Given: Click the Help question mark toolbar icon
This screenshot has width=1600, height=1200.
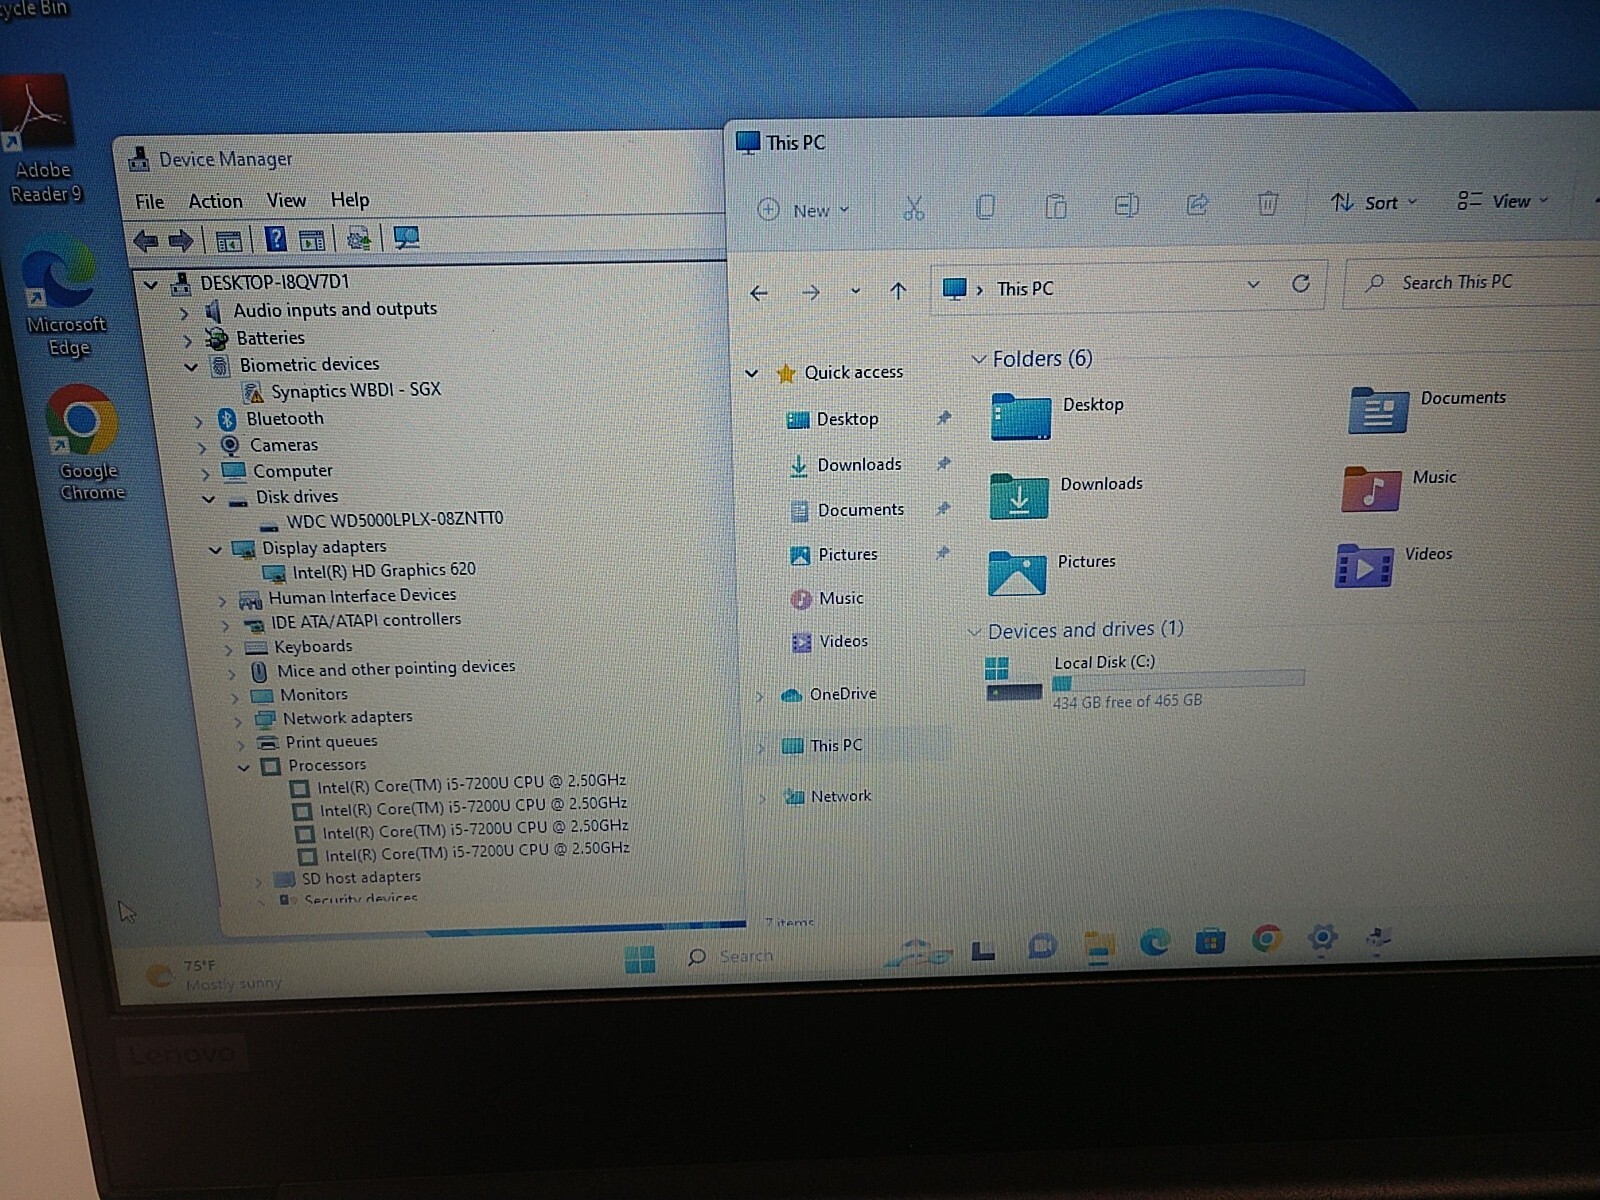Looking at the screenshot, I should [276, 239].
